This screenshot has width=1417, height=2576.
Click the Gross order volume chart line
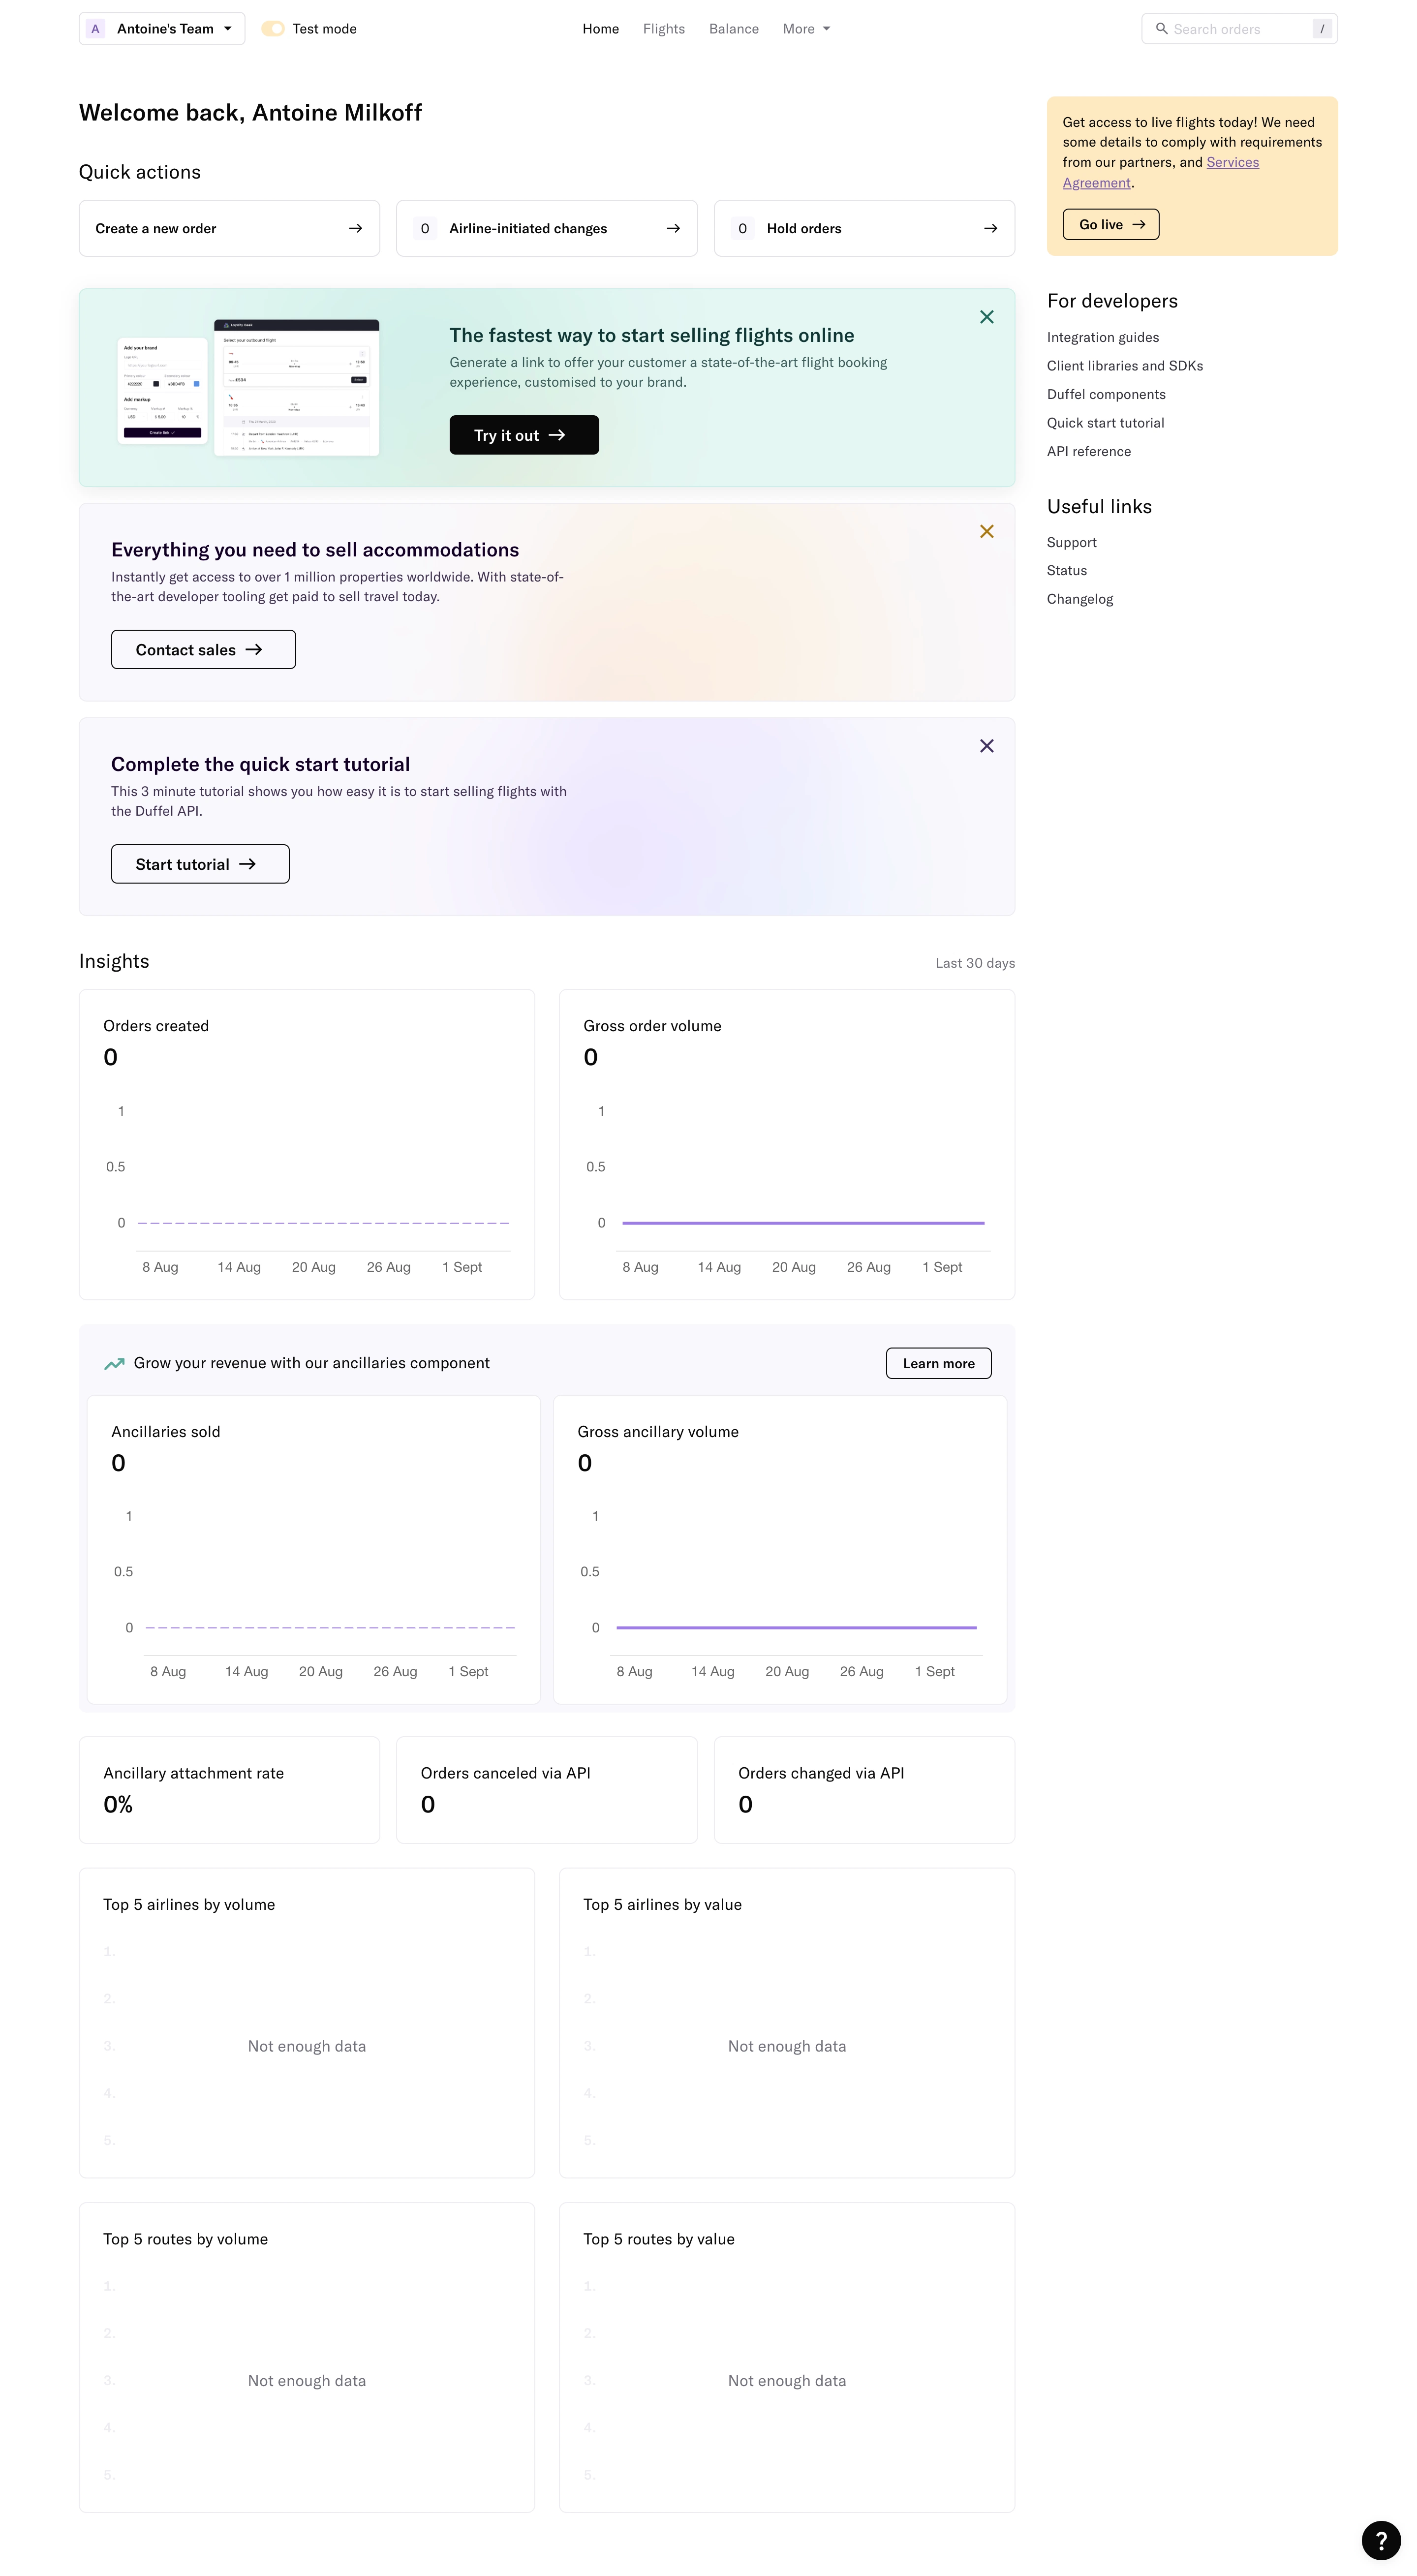[803, 1223]
